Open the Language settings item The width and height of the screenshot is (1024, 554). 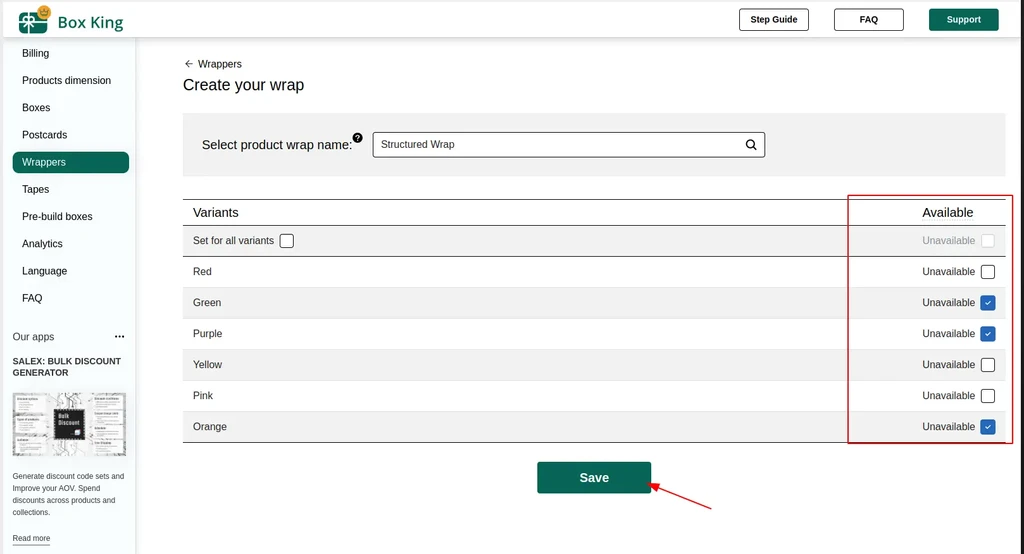[x=44, y=271]
